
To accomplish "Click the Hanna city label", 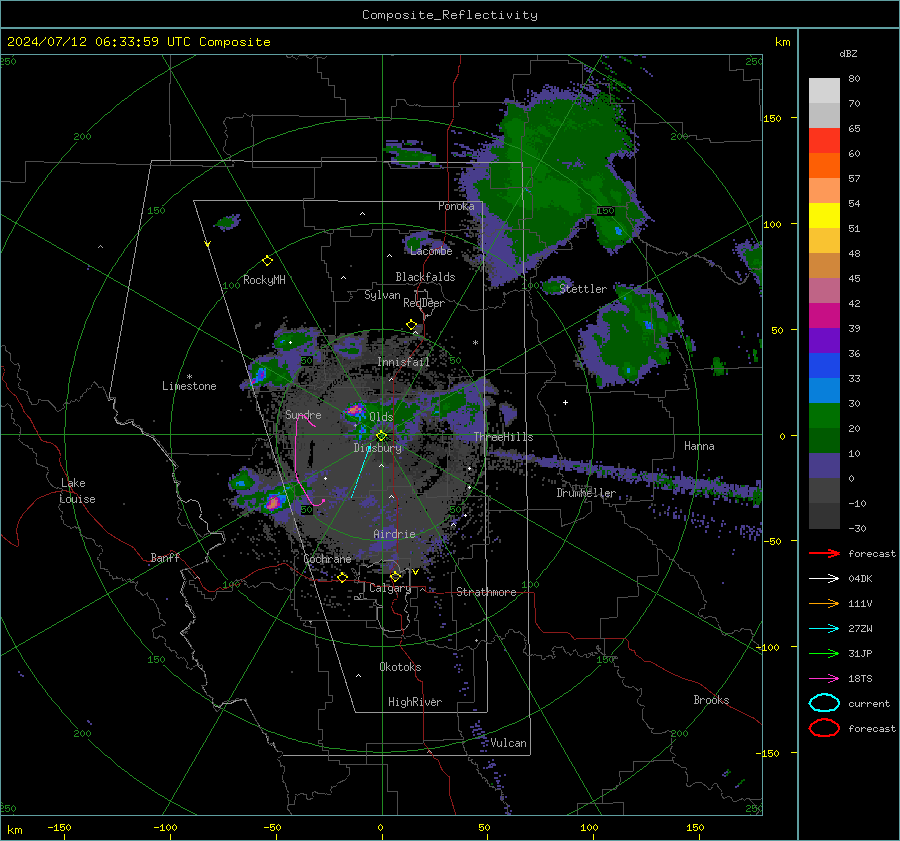I will [x=699, y=446].
